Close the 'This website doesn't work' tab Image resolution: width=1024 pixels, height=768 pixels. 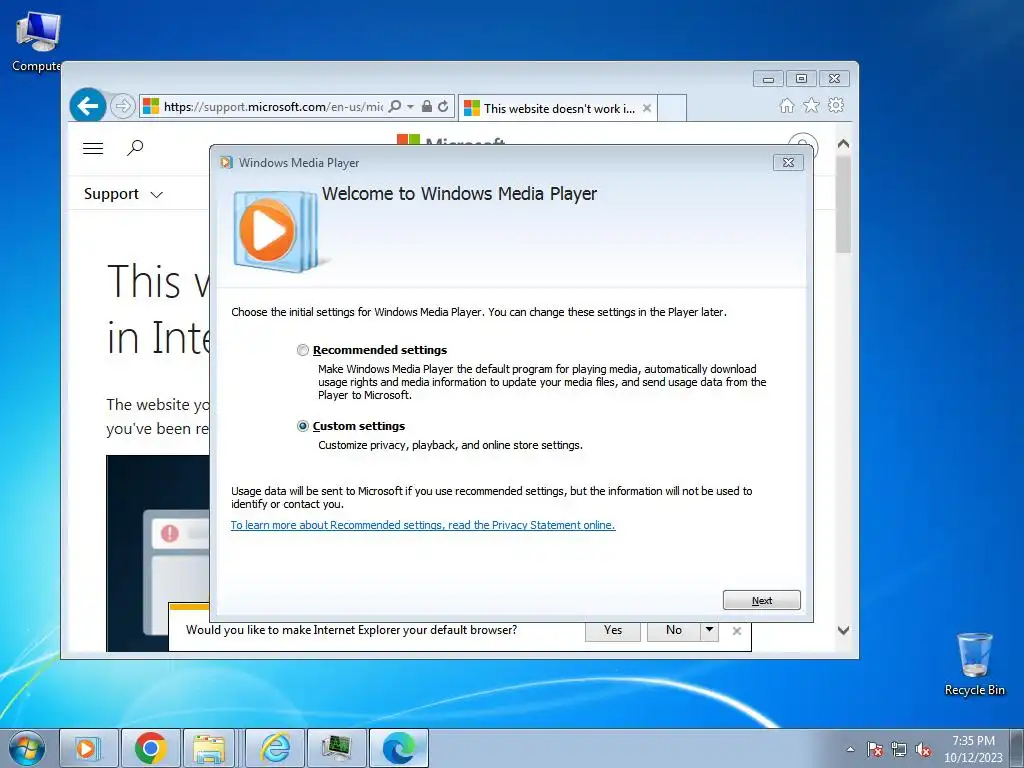[x=647, y=108]
